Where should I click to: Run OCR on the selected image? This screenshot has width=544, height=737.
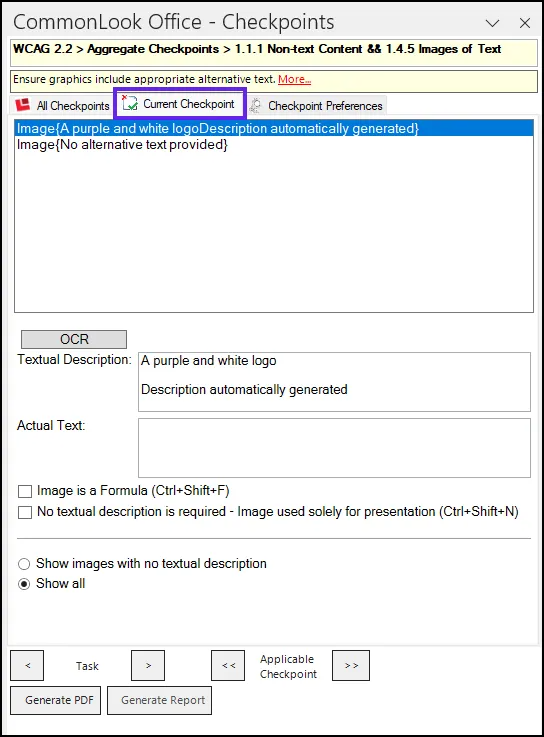coord(74,339)
